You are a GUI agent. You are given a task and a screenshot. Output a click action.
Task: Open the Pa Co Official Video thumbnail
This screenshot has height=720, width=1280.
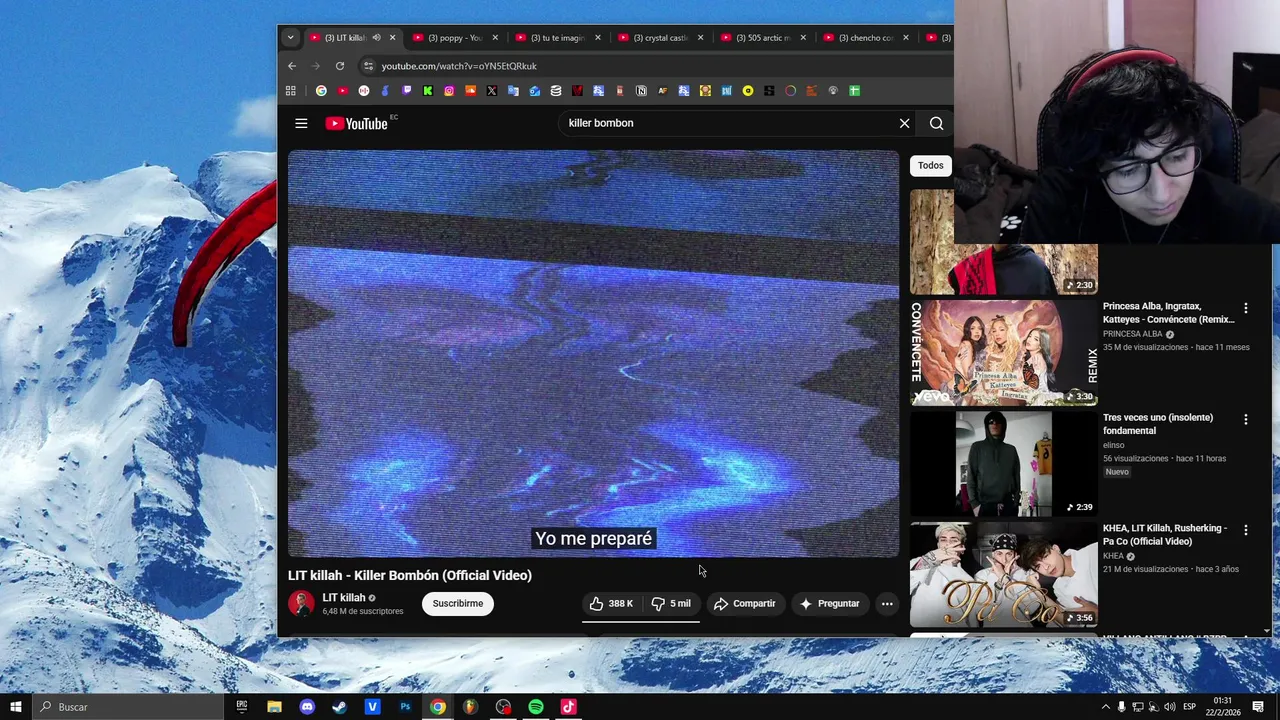(x=1003, y=575)
